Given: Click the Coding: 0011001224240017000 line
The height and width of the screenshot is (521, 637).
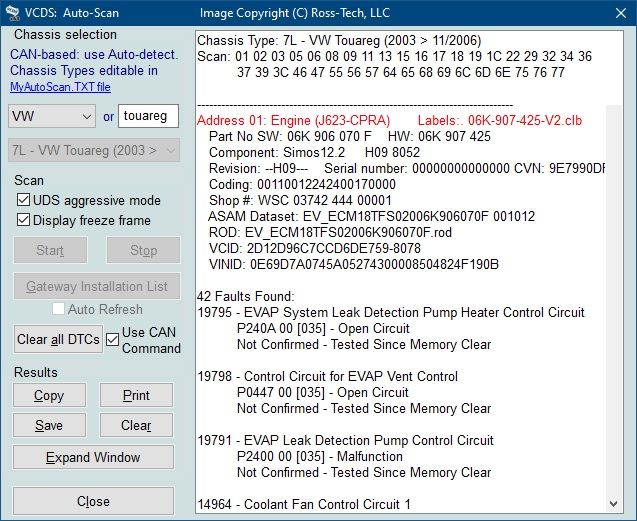Looking at the screenshot, I should [x=302, y=185].
